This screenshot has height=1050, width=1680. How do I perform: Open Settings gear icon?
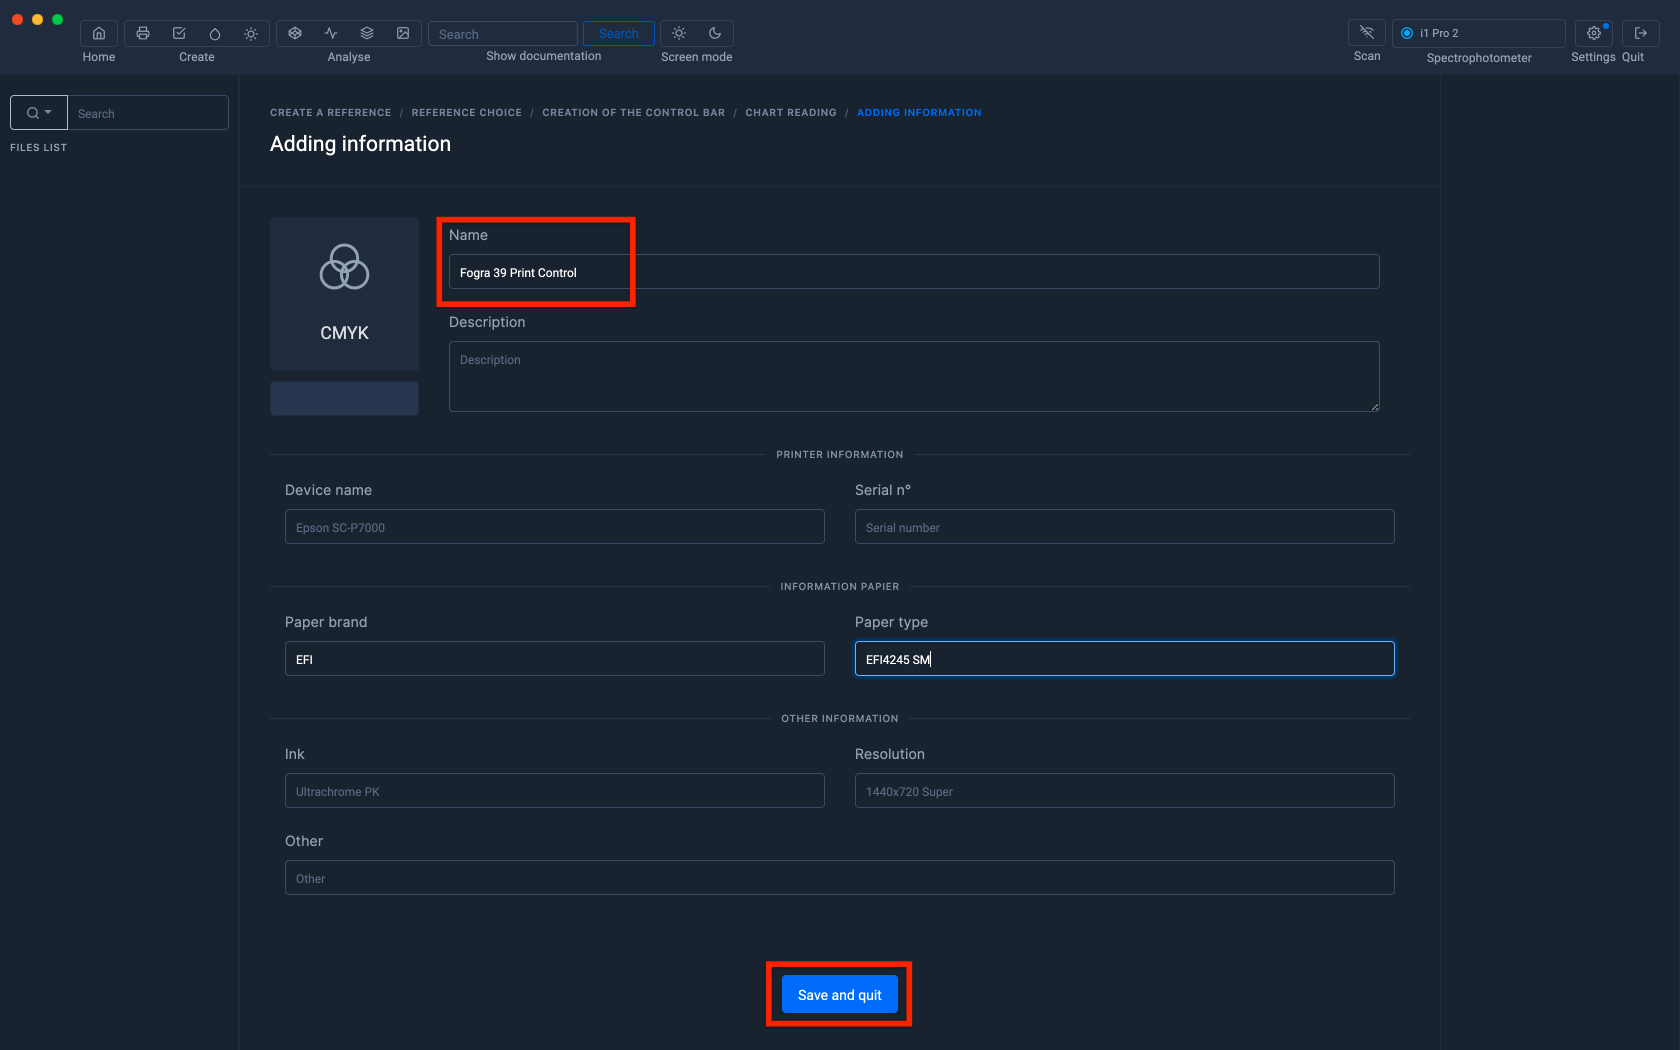coord(1594,33)
